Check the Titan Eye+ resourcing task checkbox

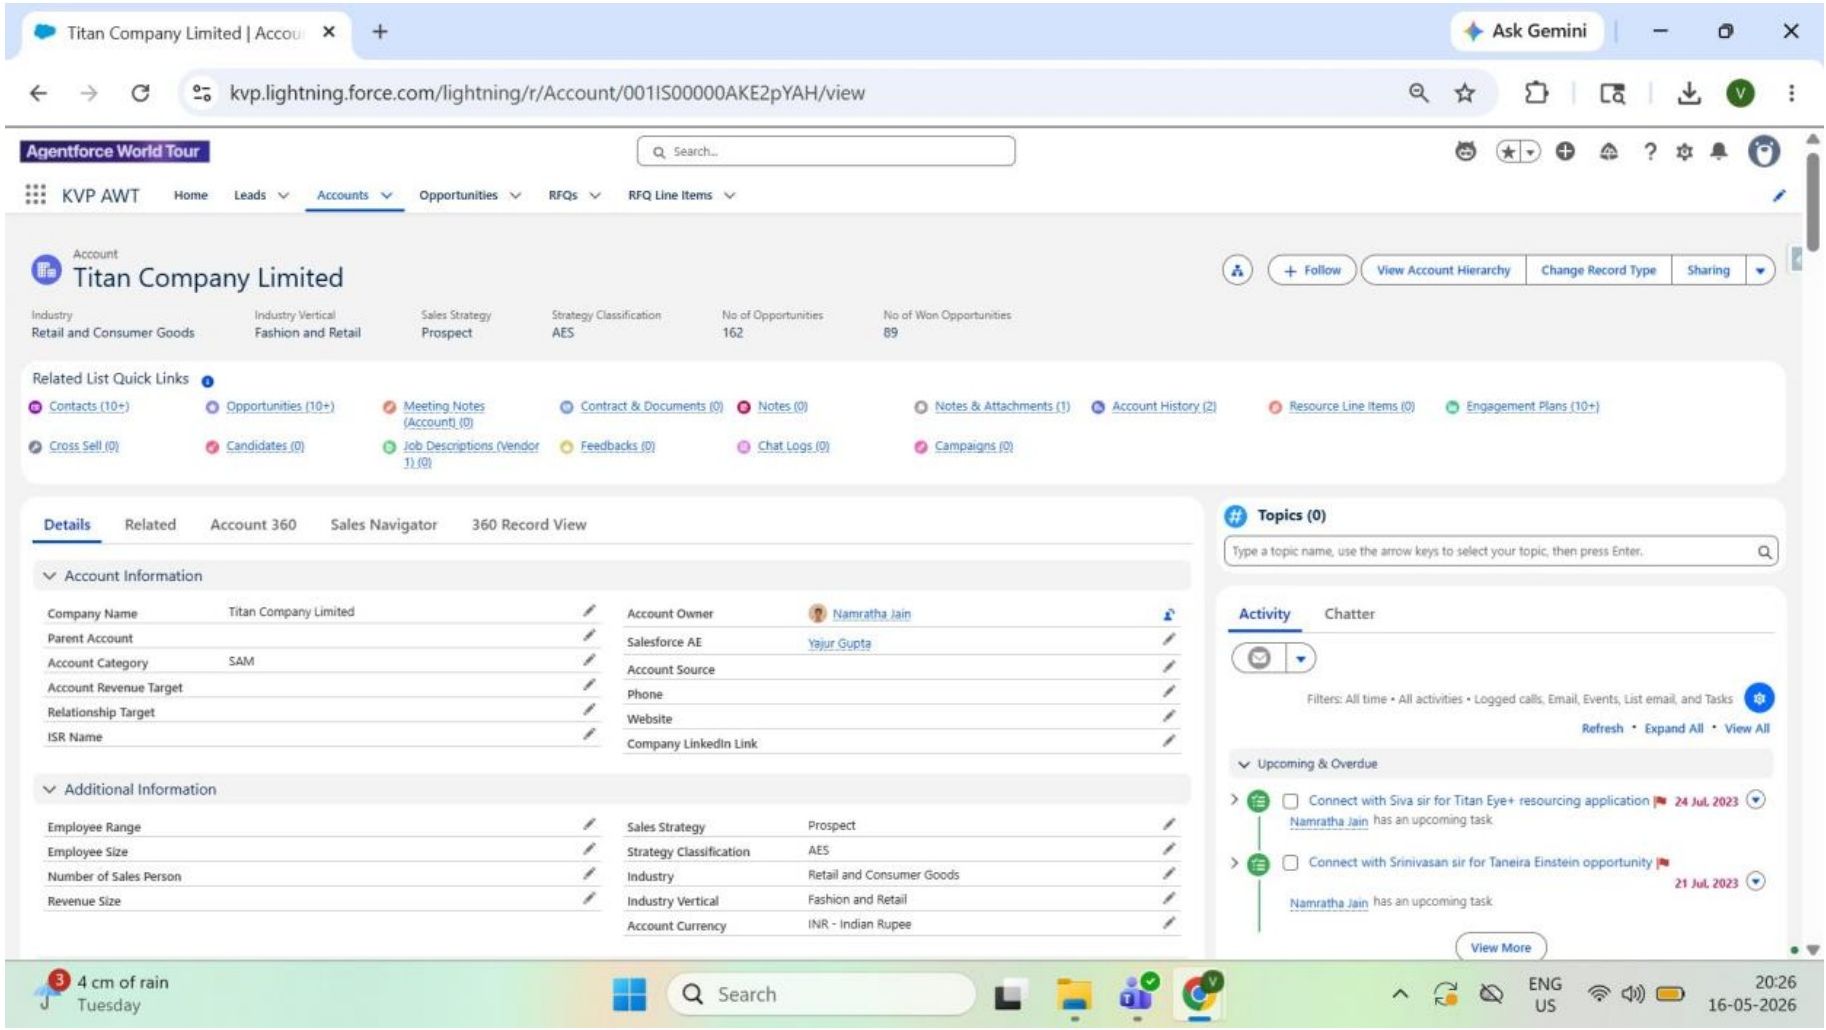(x=1290, y=801)
